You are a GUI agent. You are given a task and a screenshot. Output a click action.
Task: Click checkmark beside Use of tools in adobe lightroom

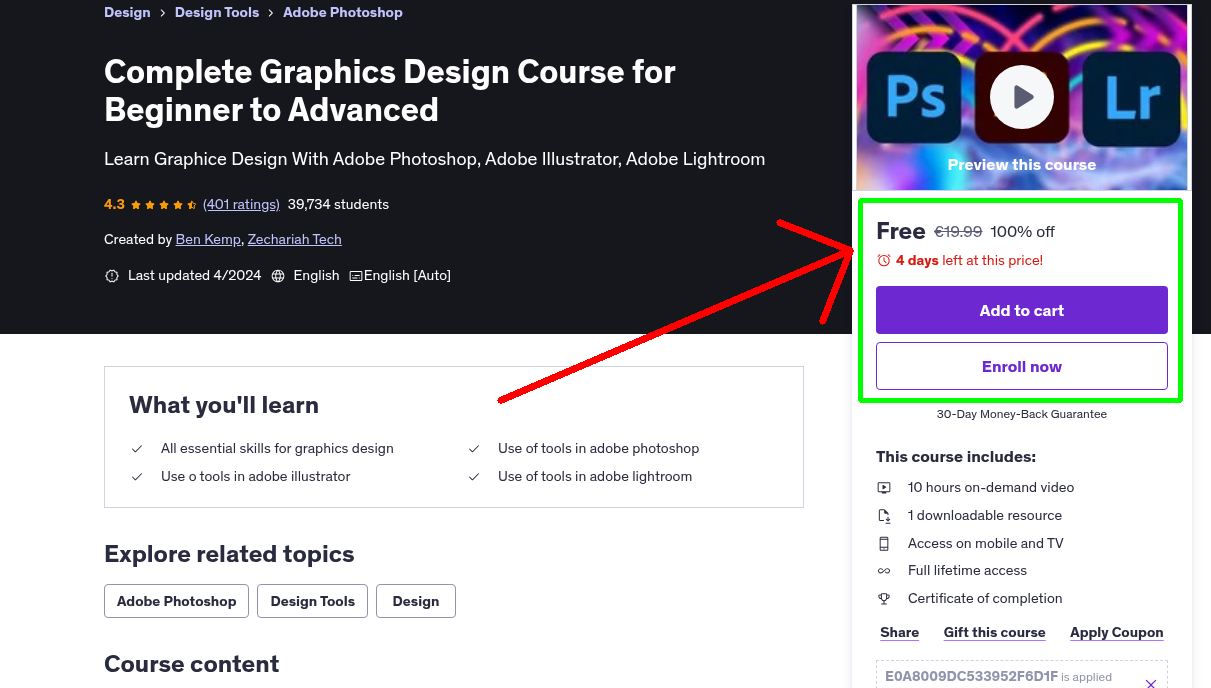(x=474, y=477)
